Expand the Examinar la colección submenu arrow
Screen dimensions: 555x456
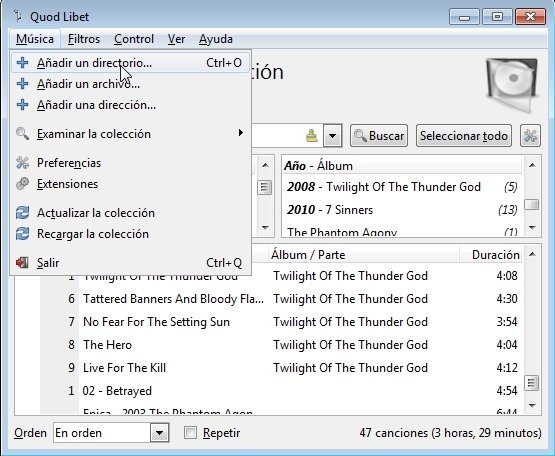click(x=241, y=133)
